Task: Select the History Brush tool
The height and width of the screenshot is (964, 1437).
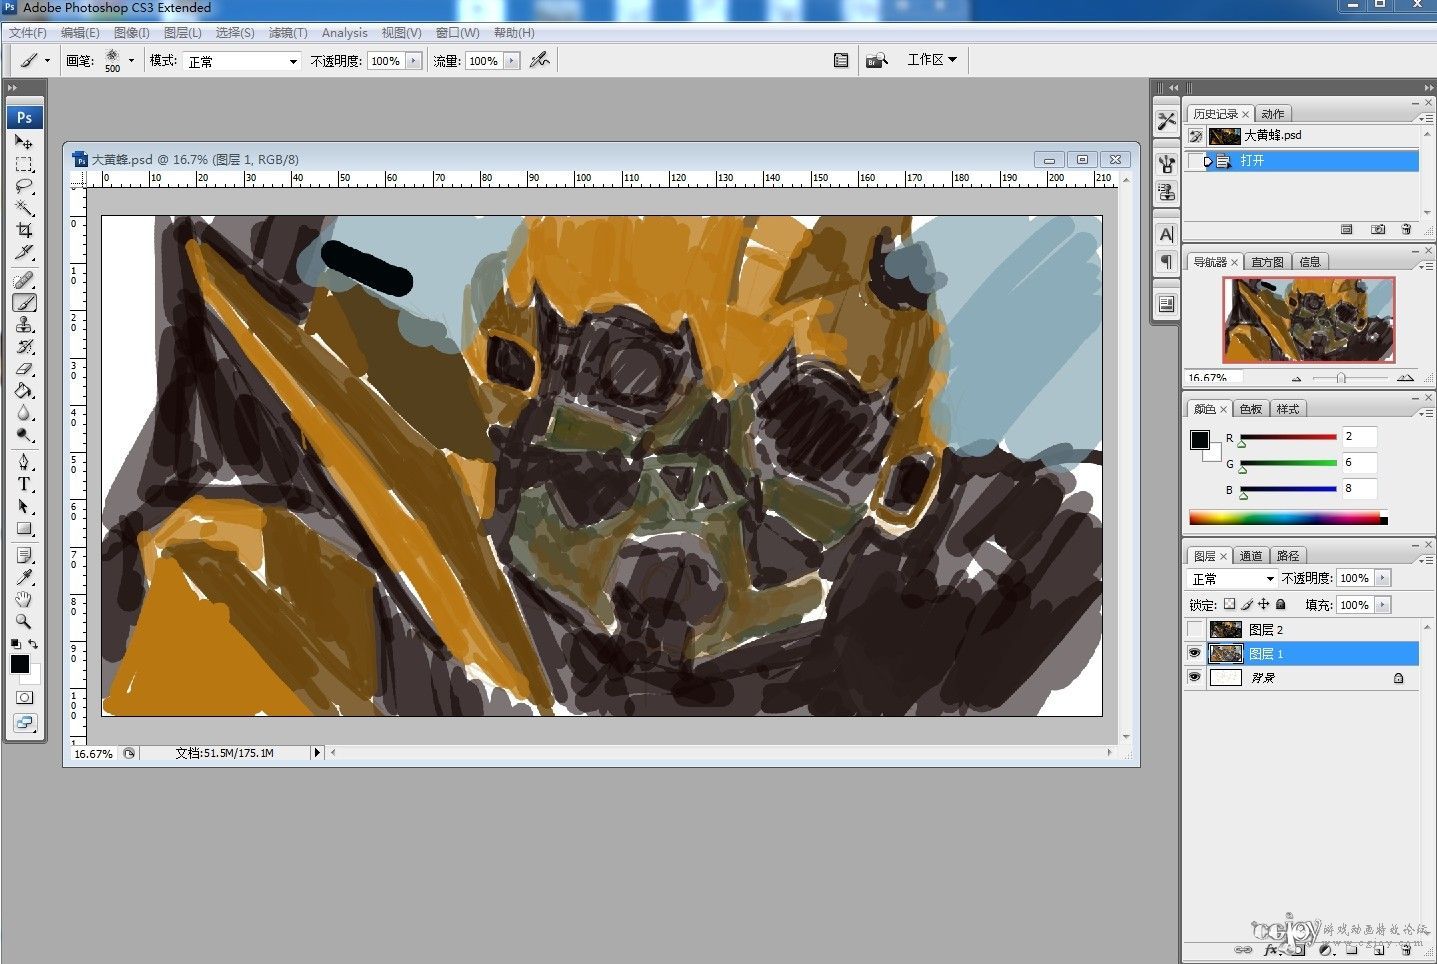Action: coord(24,347)
